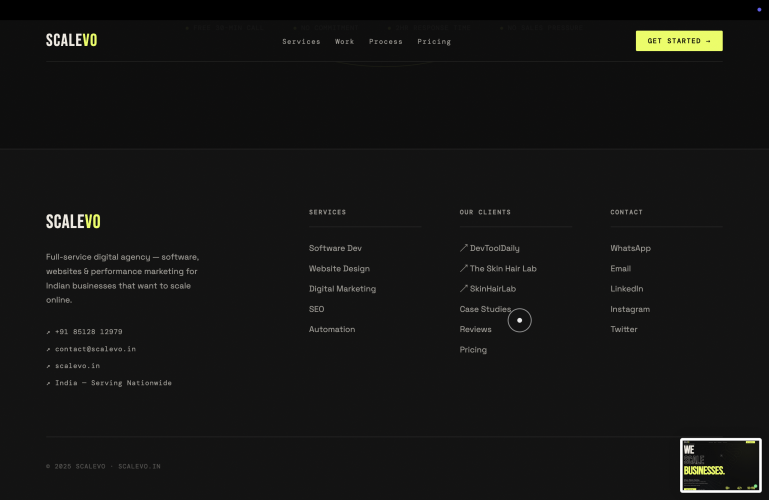Open the Instagram contact link
Image resolution: width=769 pixels, height=500 pixels.
(630, 309)
